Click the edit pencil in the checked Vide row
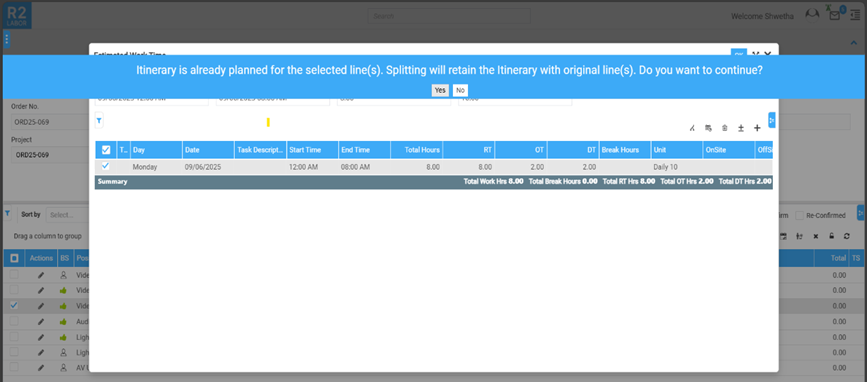The height and width of the screenshot is (382, 867). pos(41,306)
